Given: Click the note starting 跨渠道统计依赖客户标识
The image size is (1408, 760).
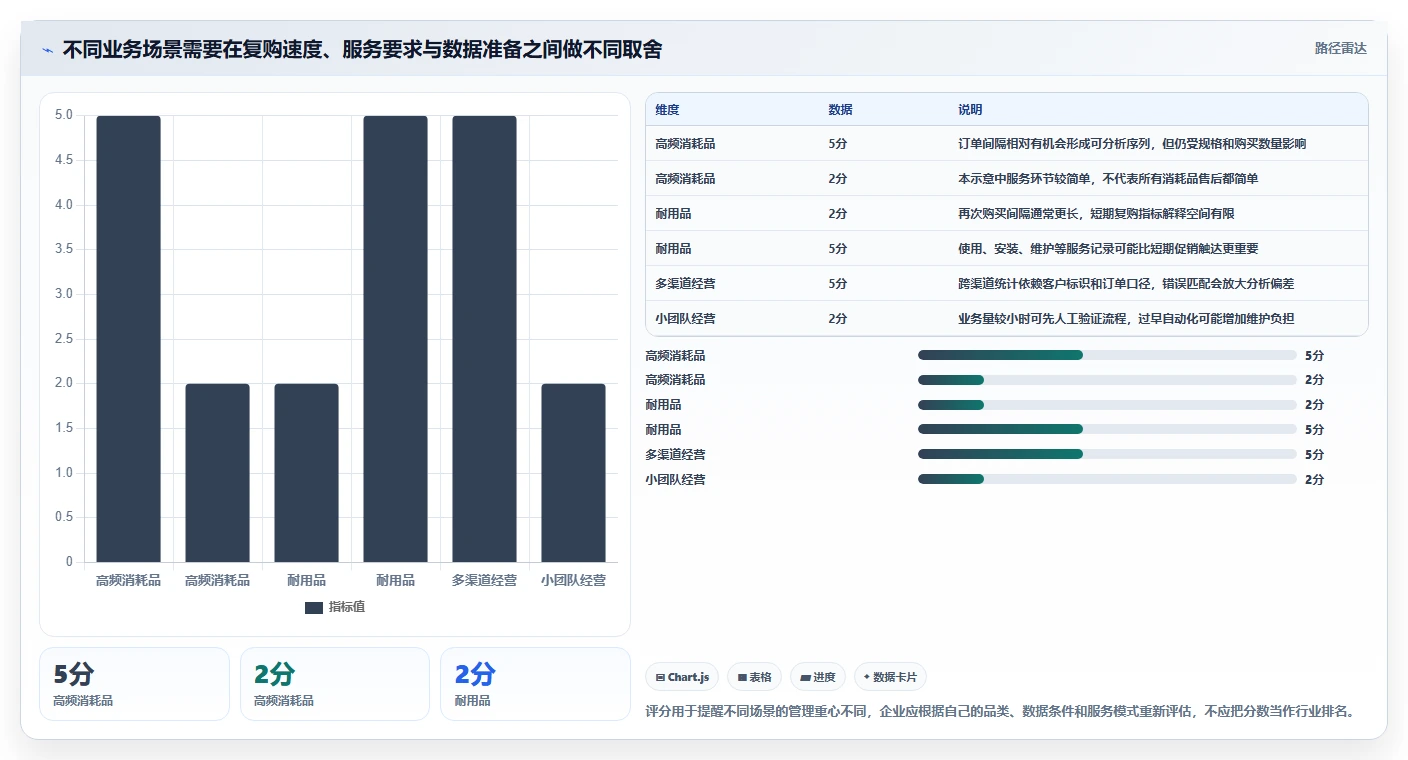Looking at the screenshot, I should 1126,284.
